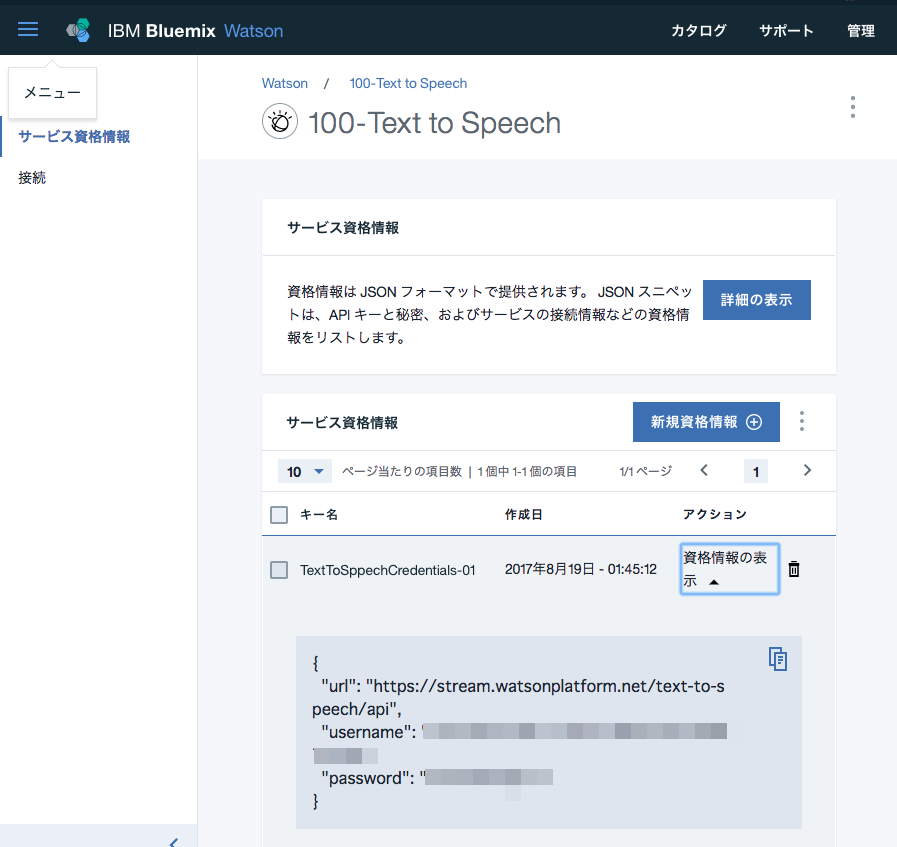This screenshot has width=897, height=847.
Task: Click Watson breadcrumb link
Action: 285,83
